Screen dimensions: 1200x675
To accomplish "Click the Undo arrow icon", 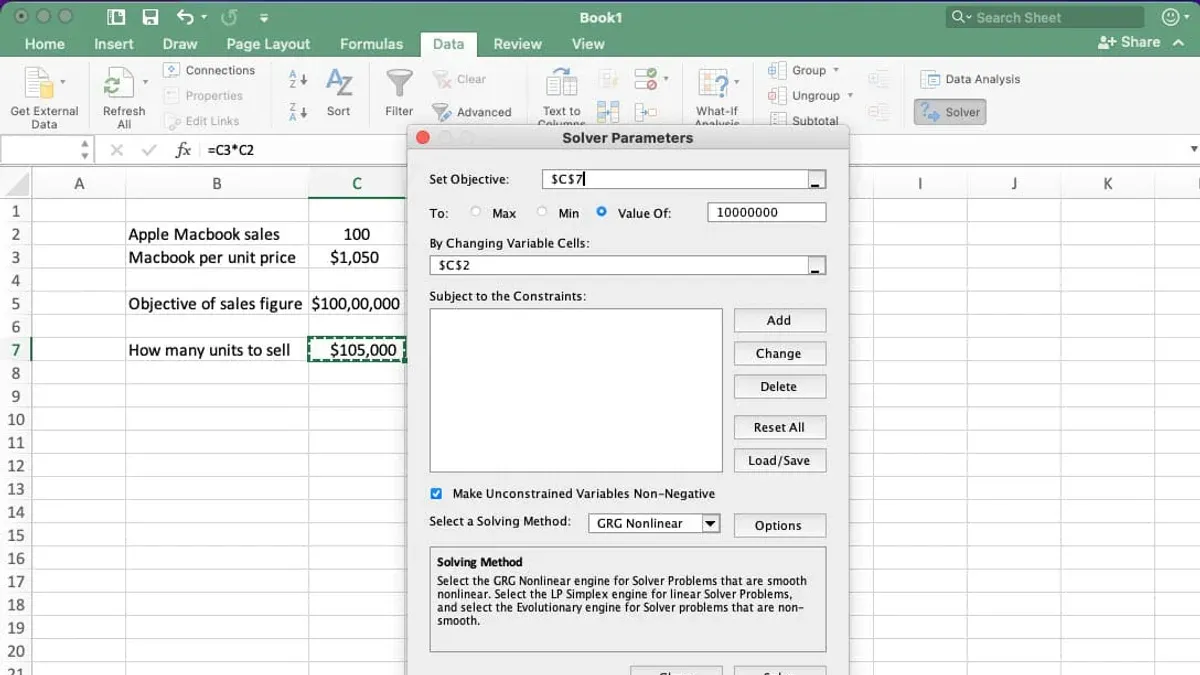I will coord(185,17).
